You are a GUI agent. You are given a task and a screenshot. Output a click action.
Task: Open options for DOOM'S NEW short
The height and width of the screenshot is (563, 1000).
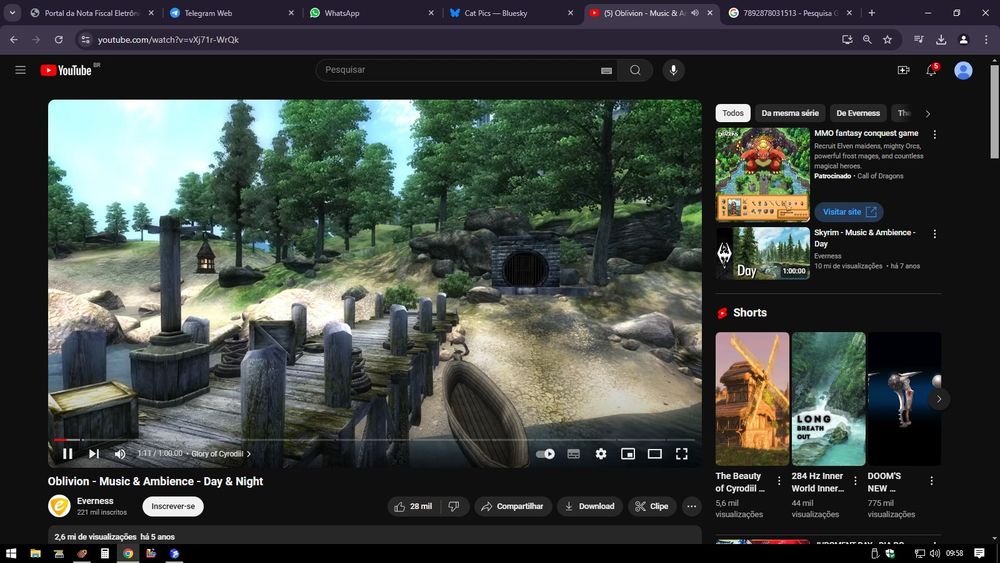tap(931, 481)
